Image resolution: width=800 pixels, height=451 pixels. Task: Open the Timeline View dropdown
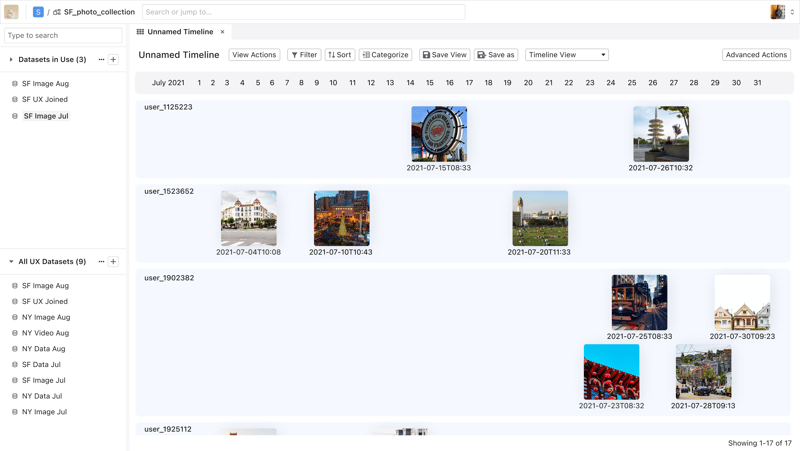tap(567, 55)
